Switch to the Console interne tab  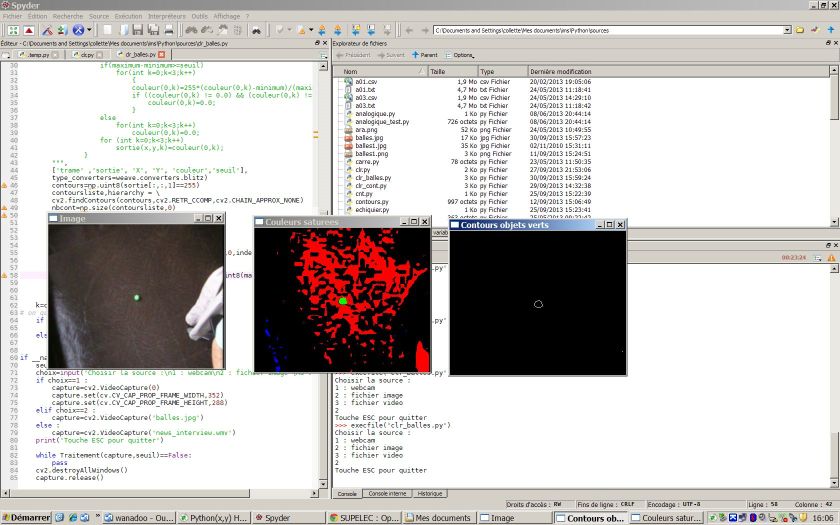click(x=387, y=494)
